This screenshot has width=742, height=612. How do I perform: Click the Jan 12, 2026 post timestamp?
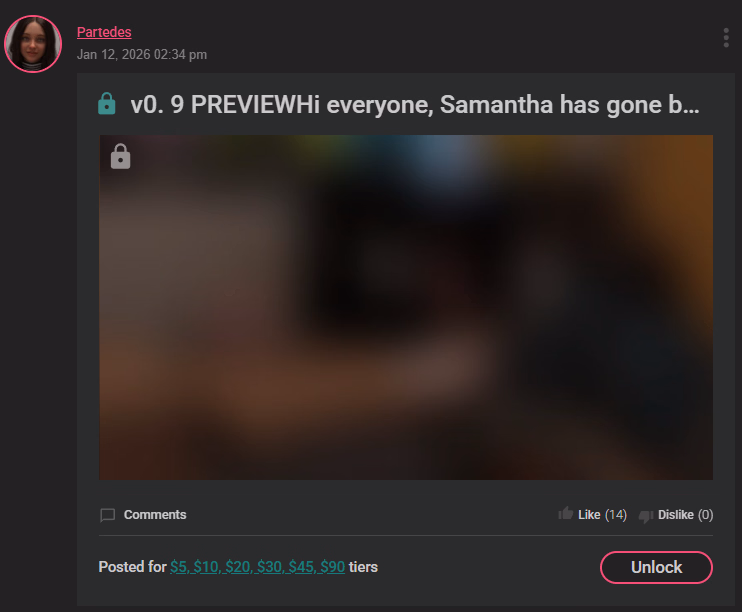click(142, 54)
